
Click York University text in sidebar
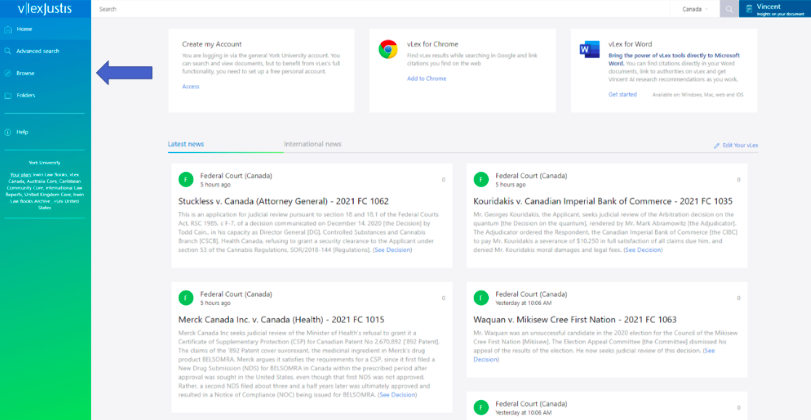point(44,162)
